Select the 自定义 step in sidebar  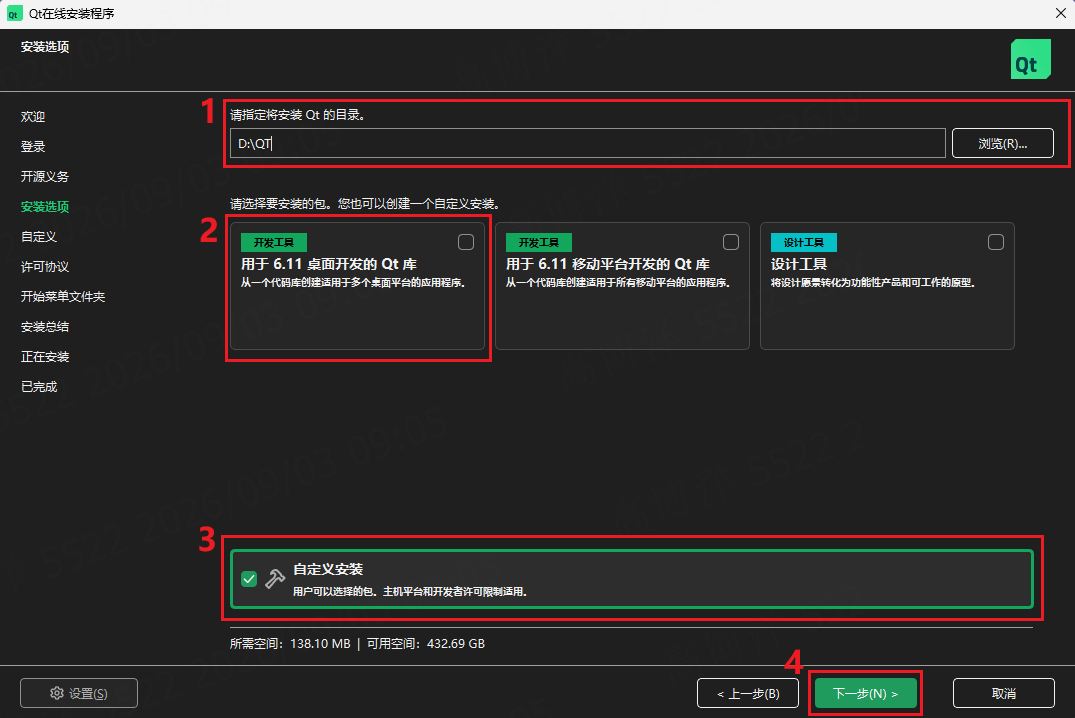pos(39,237)
